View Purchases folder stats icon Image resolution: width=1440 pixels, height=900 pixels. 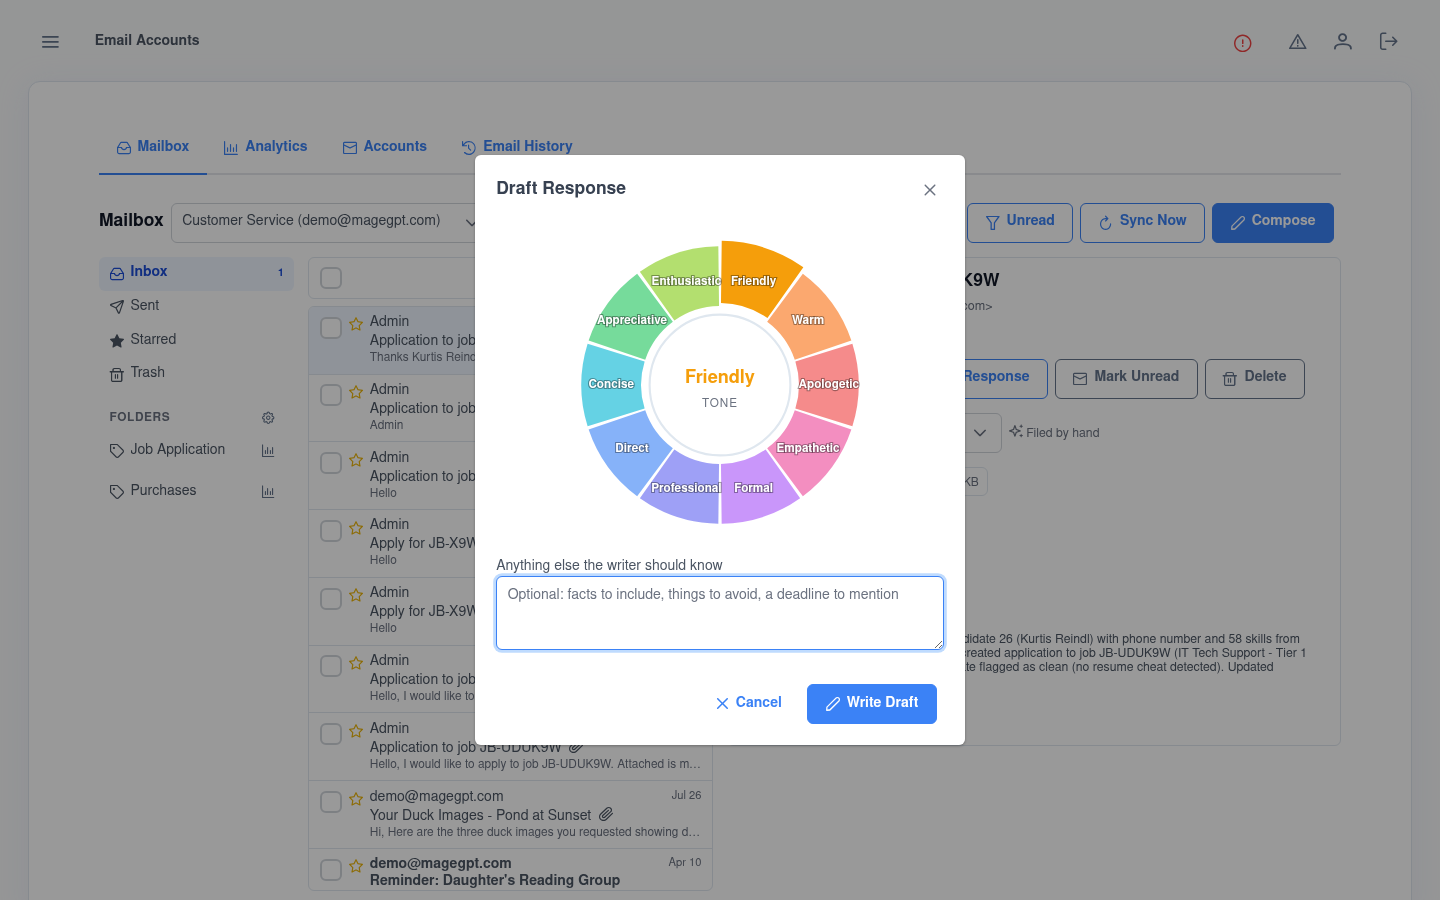click(x=268, y=492)
